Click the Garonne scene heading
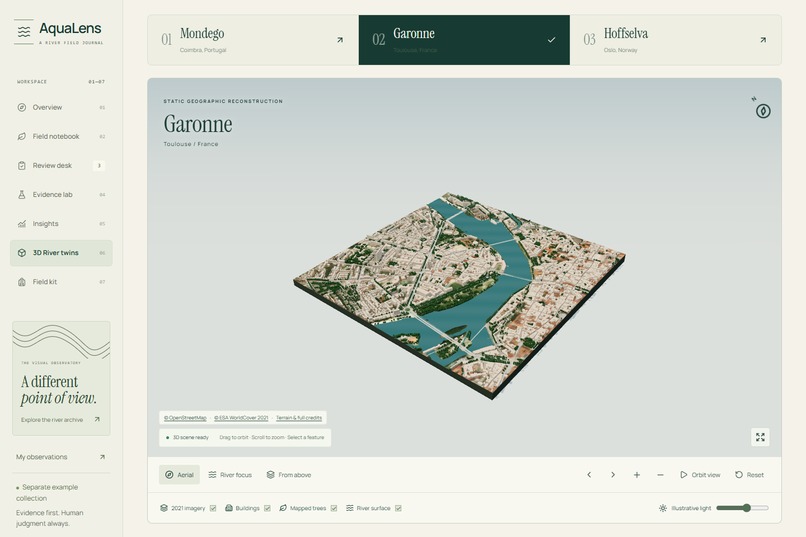This screenshot has height=537, width=806. 198,124
